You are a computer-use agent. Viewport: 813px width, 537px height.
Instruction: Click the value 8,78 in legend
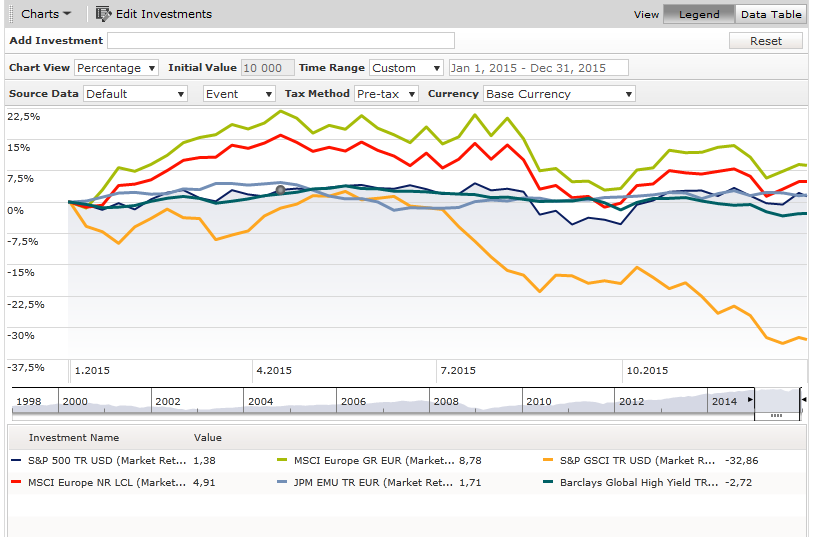(470, 460)
